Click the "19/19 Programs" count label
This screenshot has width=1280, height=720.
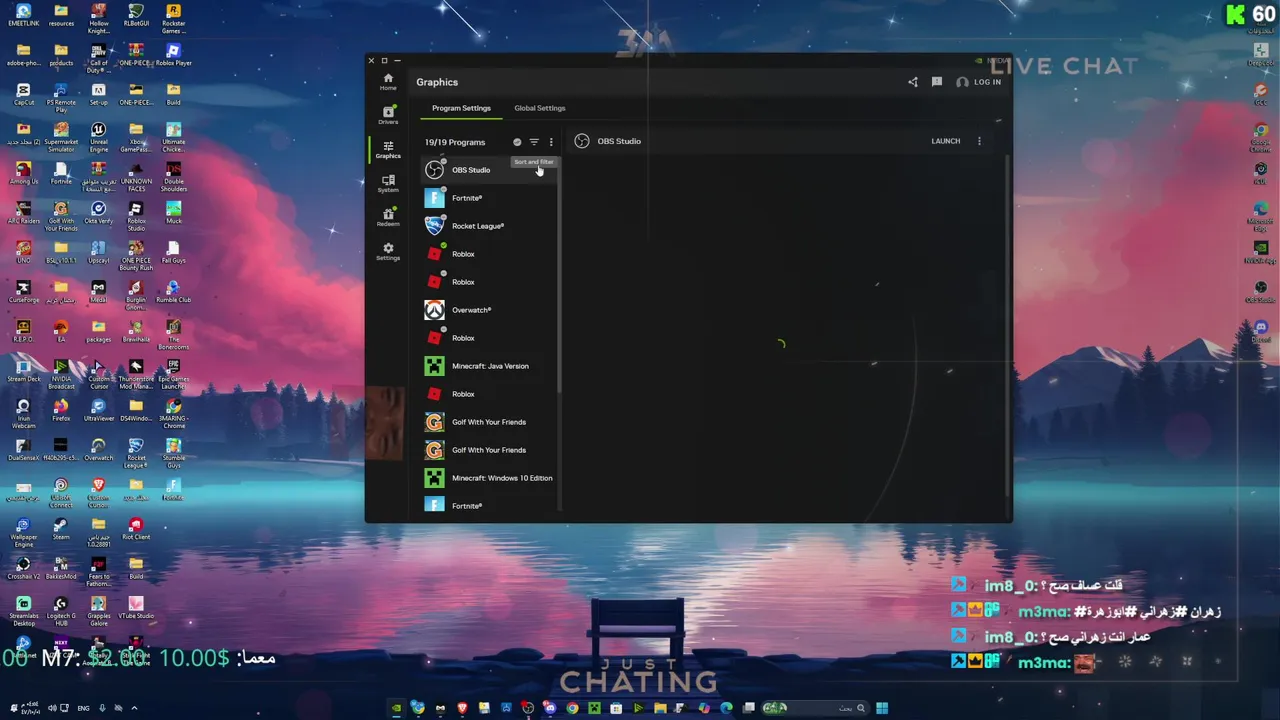click(455, 142)
